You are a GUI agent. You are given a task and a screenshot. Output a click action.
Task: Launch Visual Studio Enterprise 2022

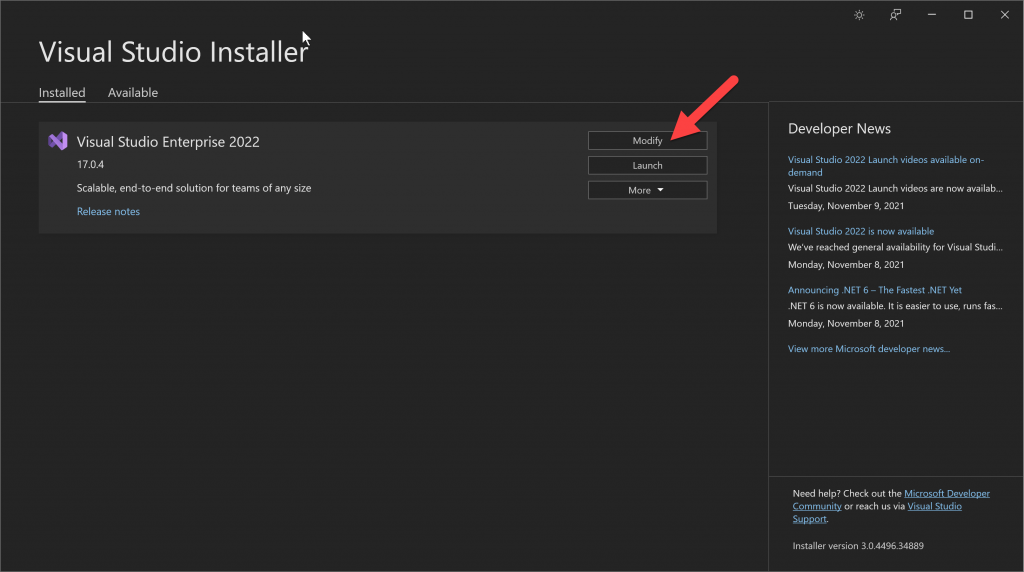click(x=647, y=165)
